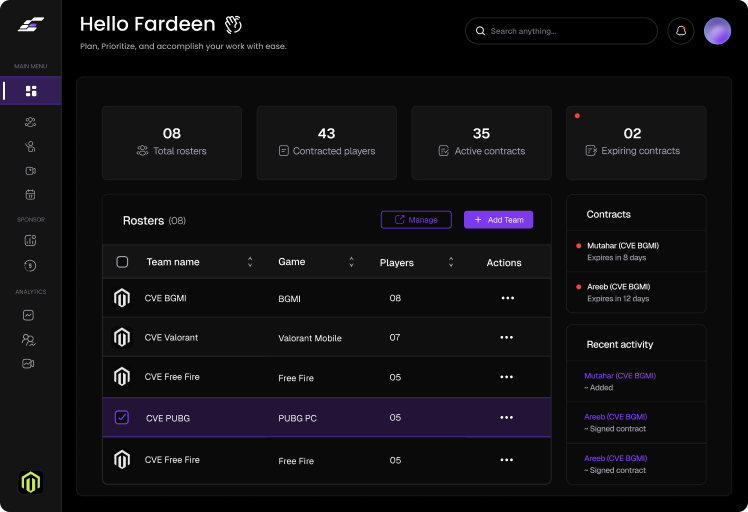Screen dimensions: 748x512
Task: Open the user profile avatar
Action: (717, 31)
